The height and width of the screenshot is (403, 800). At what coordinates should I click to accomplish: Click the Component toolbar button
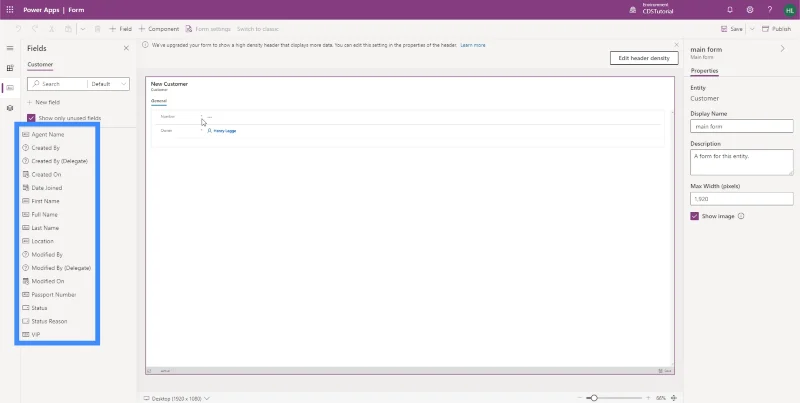pos(159,29)
